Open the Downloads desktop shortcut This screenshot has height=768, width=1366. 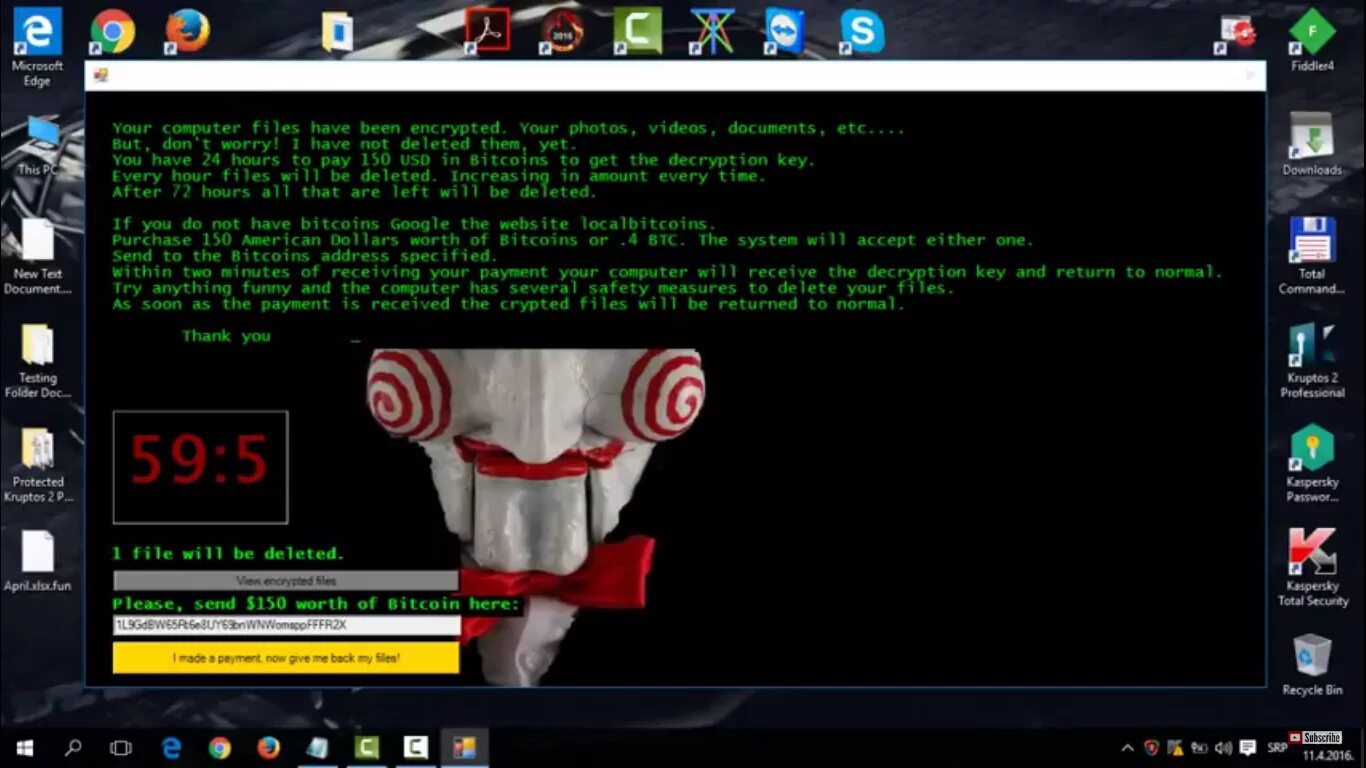tap(1312, 144)
